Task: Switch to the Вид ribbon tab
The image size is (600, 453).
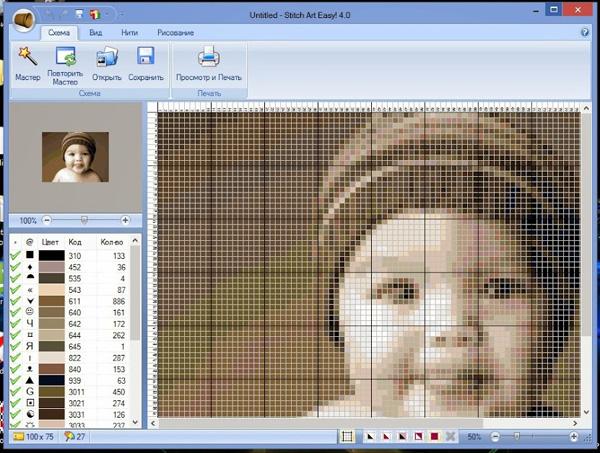Action: [96, 32]
